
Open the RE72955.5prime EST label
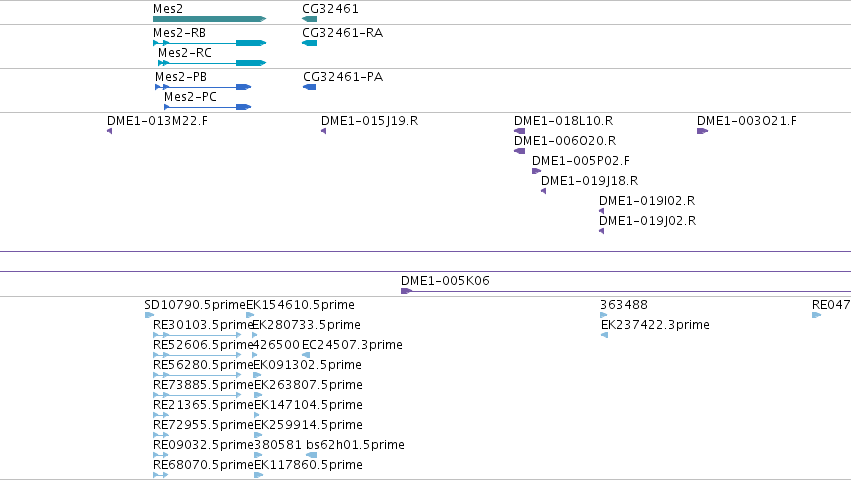(x=204, y=425)
